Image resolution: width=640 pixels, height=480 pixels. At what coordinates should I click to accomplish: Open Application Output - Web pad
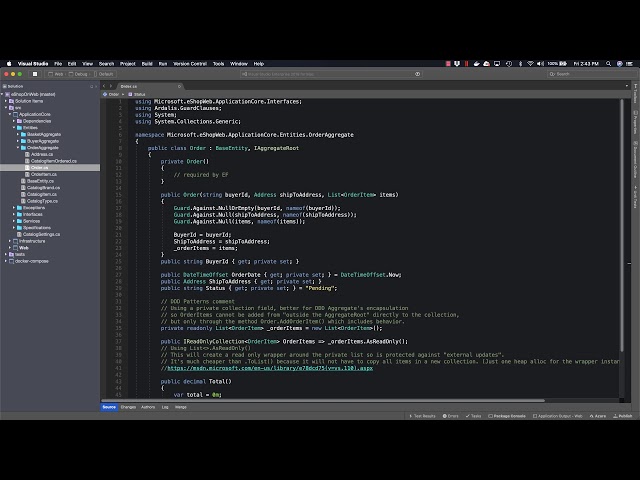click(x=558, y=416)
